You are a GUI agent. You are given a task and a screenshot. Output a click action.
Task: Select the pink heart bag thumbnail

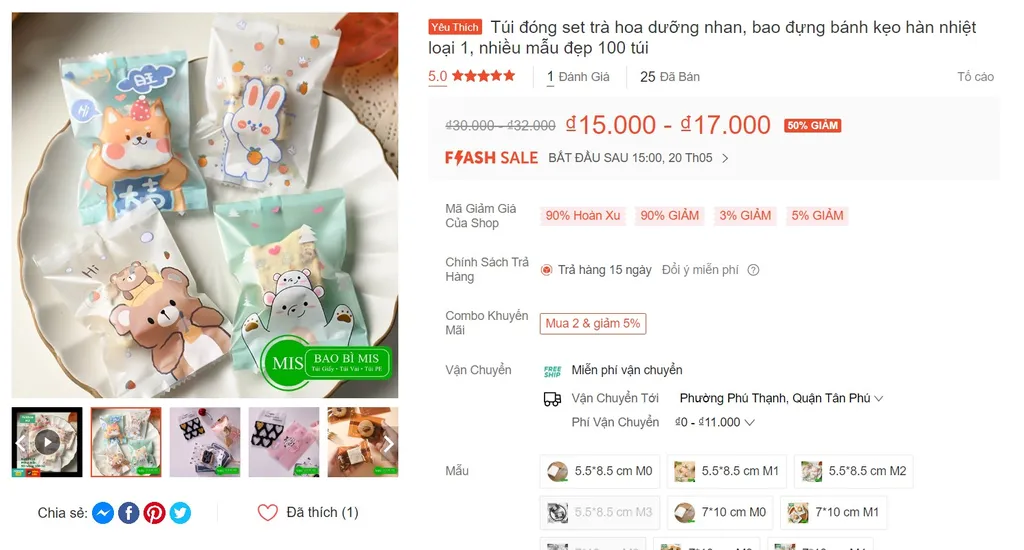click(x=283, y=441)
